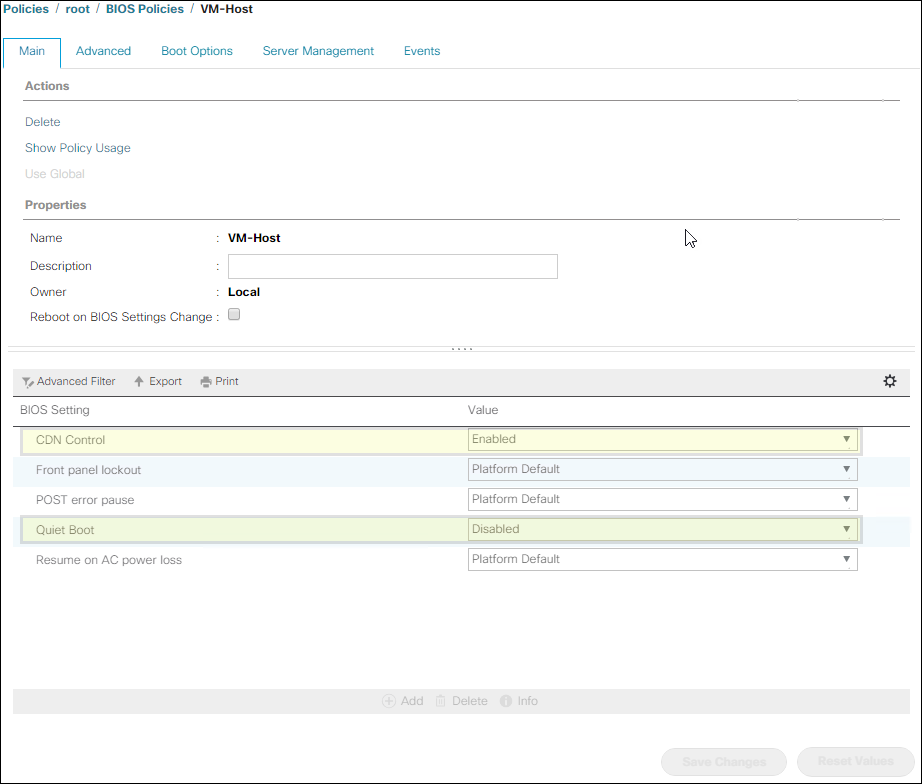Click BIOS Policies in the breadcrumb
Screen dimensions: 922x784
[x=145, y=9]
